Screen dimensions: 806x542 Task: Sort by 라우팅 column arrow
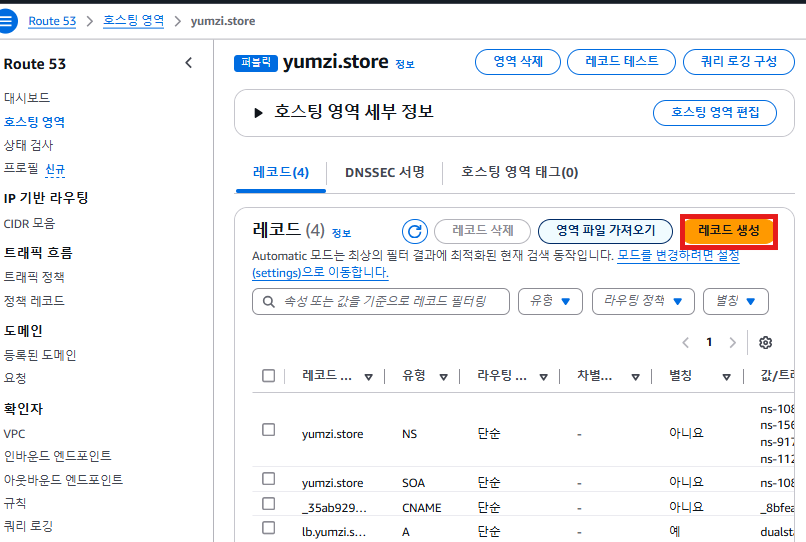coord(543,377)
